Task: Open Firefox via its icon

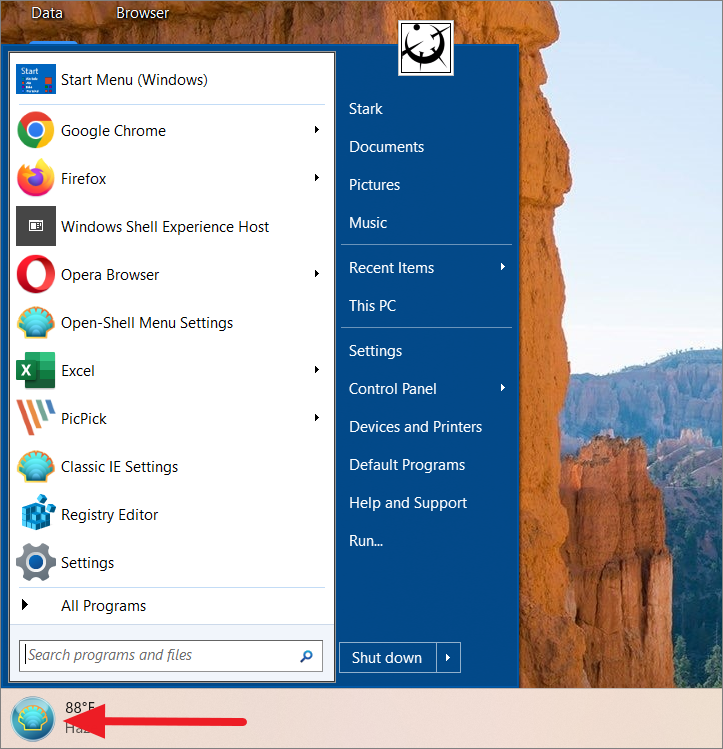Action: point(35,179)
